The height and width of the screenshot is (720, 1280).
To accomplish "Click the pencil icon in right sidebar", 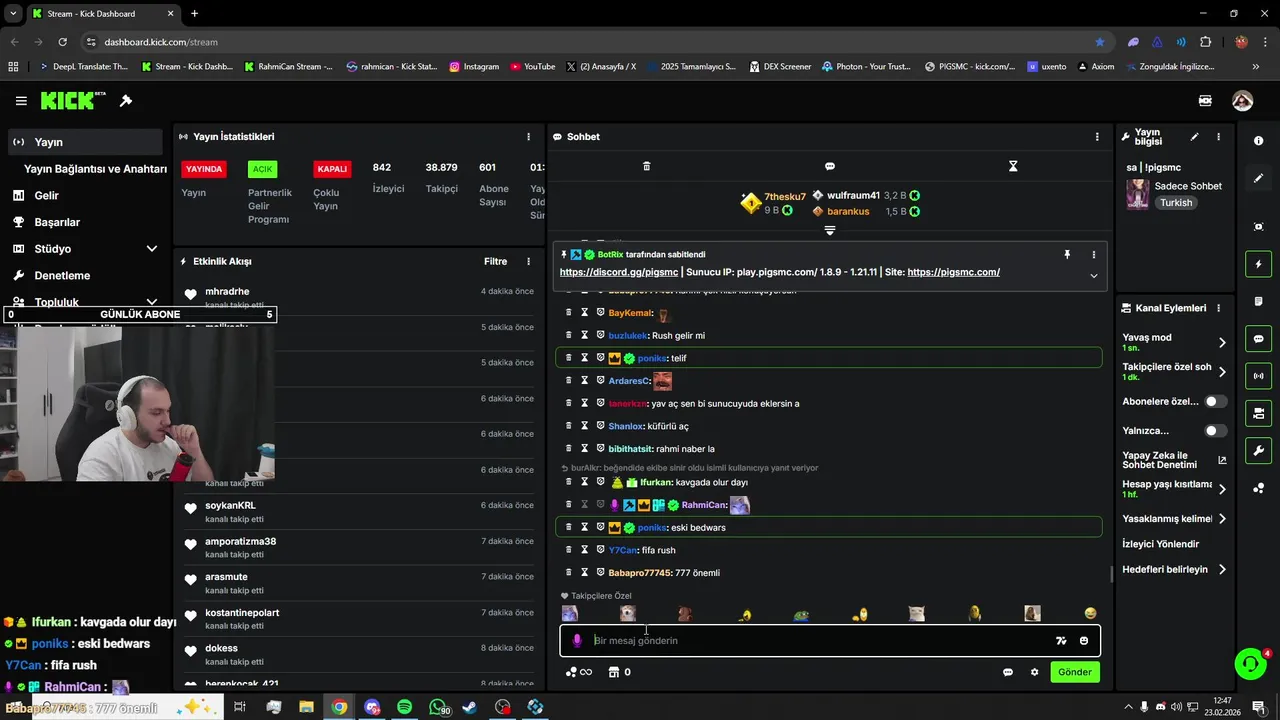I will coord(1258,178).
